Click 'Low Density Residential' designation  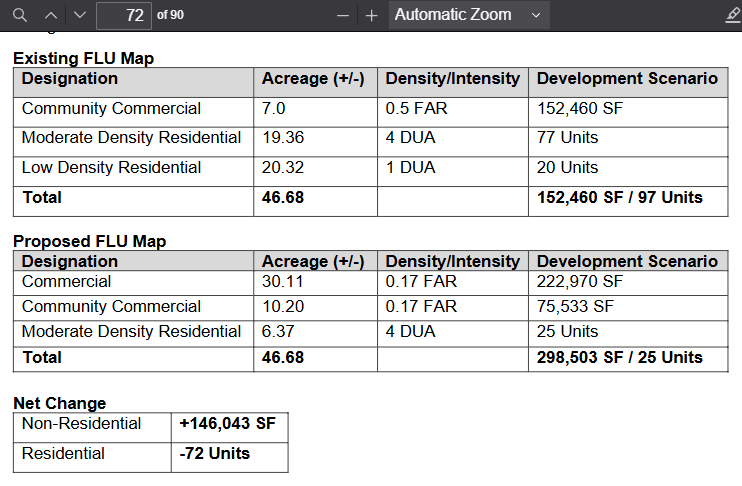(111, 168)
